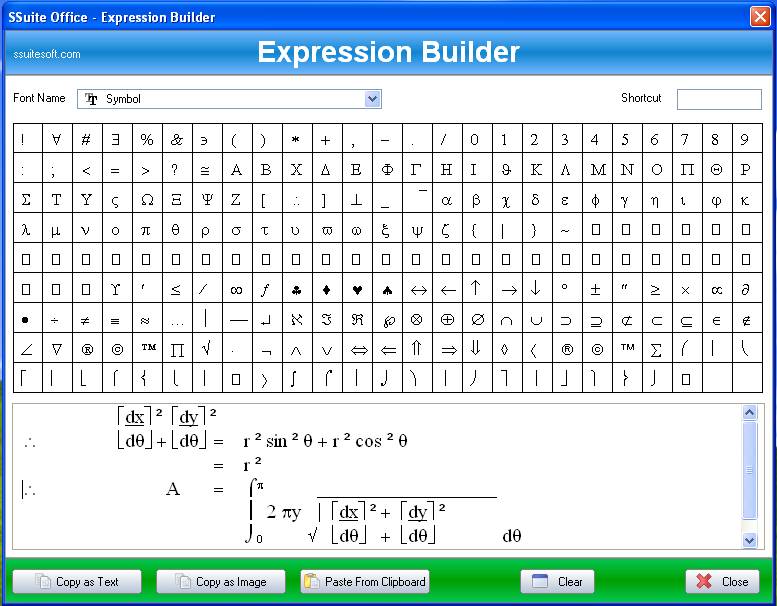This screenshot has height=606, width=777.
Task: Open the Font Name dropdown list
Action: point(372,99)
